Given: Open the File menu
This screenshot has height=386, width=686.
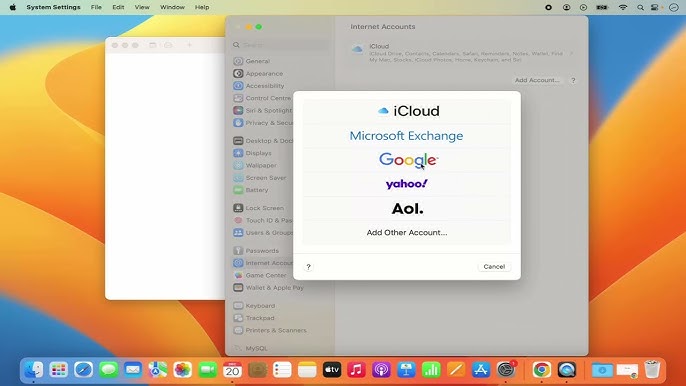Looking at the screenshot, I should pyautogui.click(x=96, y=7).
